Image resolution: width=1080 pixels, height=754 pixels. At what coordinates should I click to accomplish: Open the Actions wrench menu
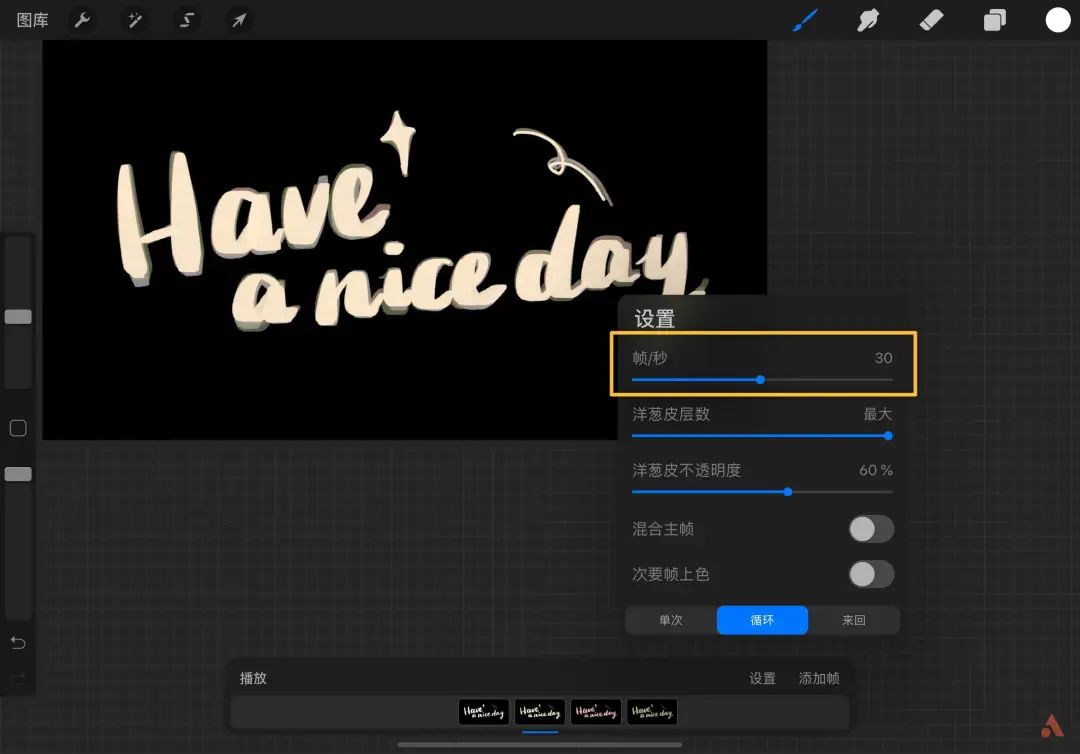pyautogui.click(x=82, y=20)
